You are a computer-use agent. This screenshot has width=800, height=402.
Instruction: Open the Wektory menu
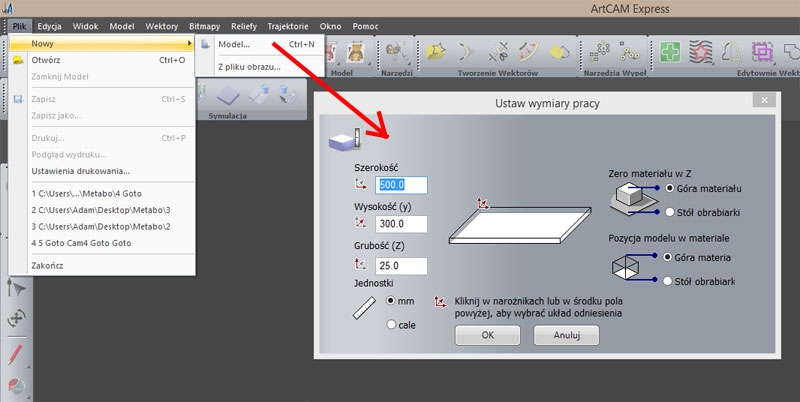pos(161,27)
